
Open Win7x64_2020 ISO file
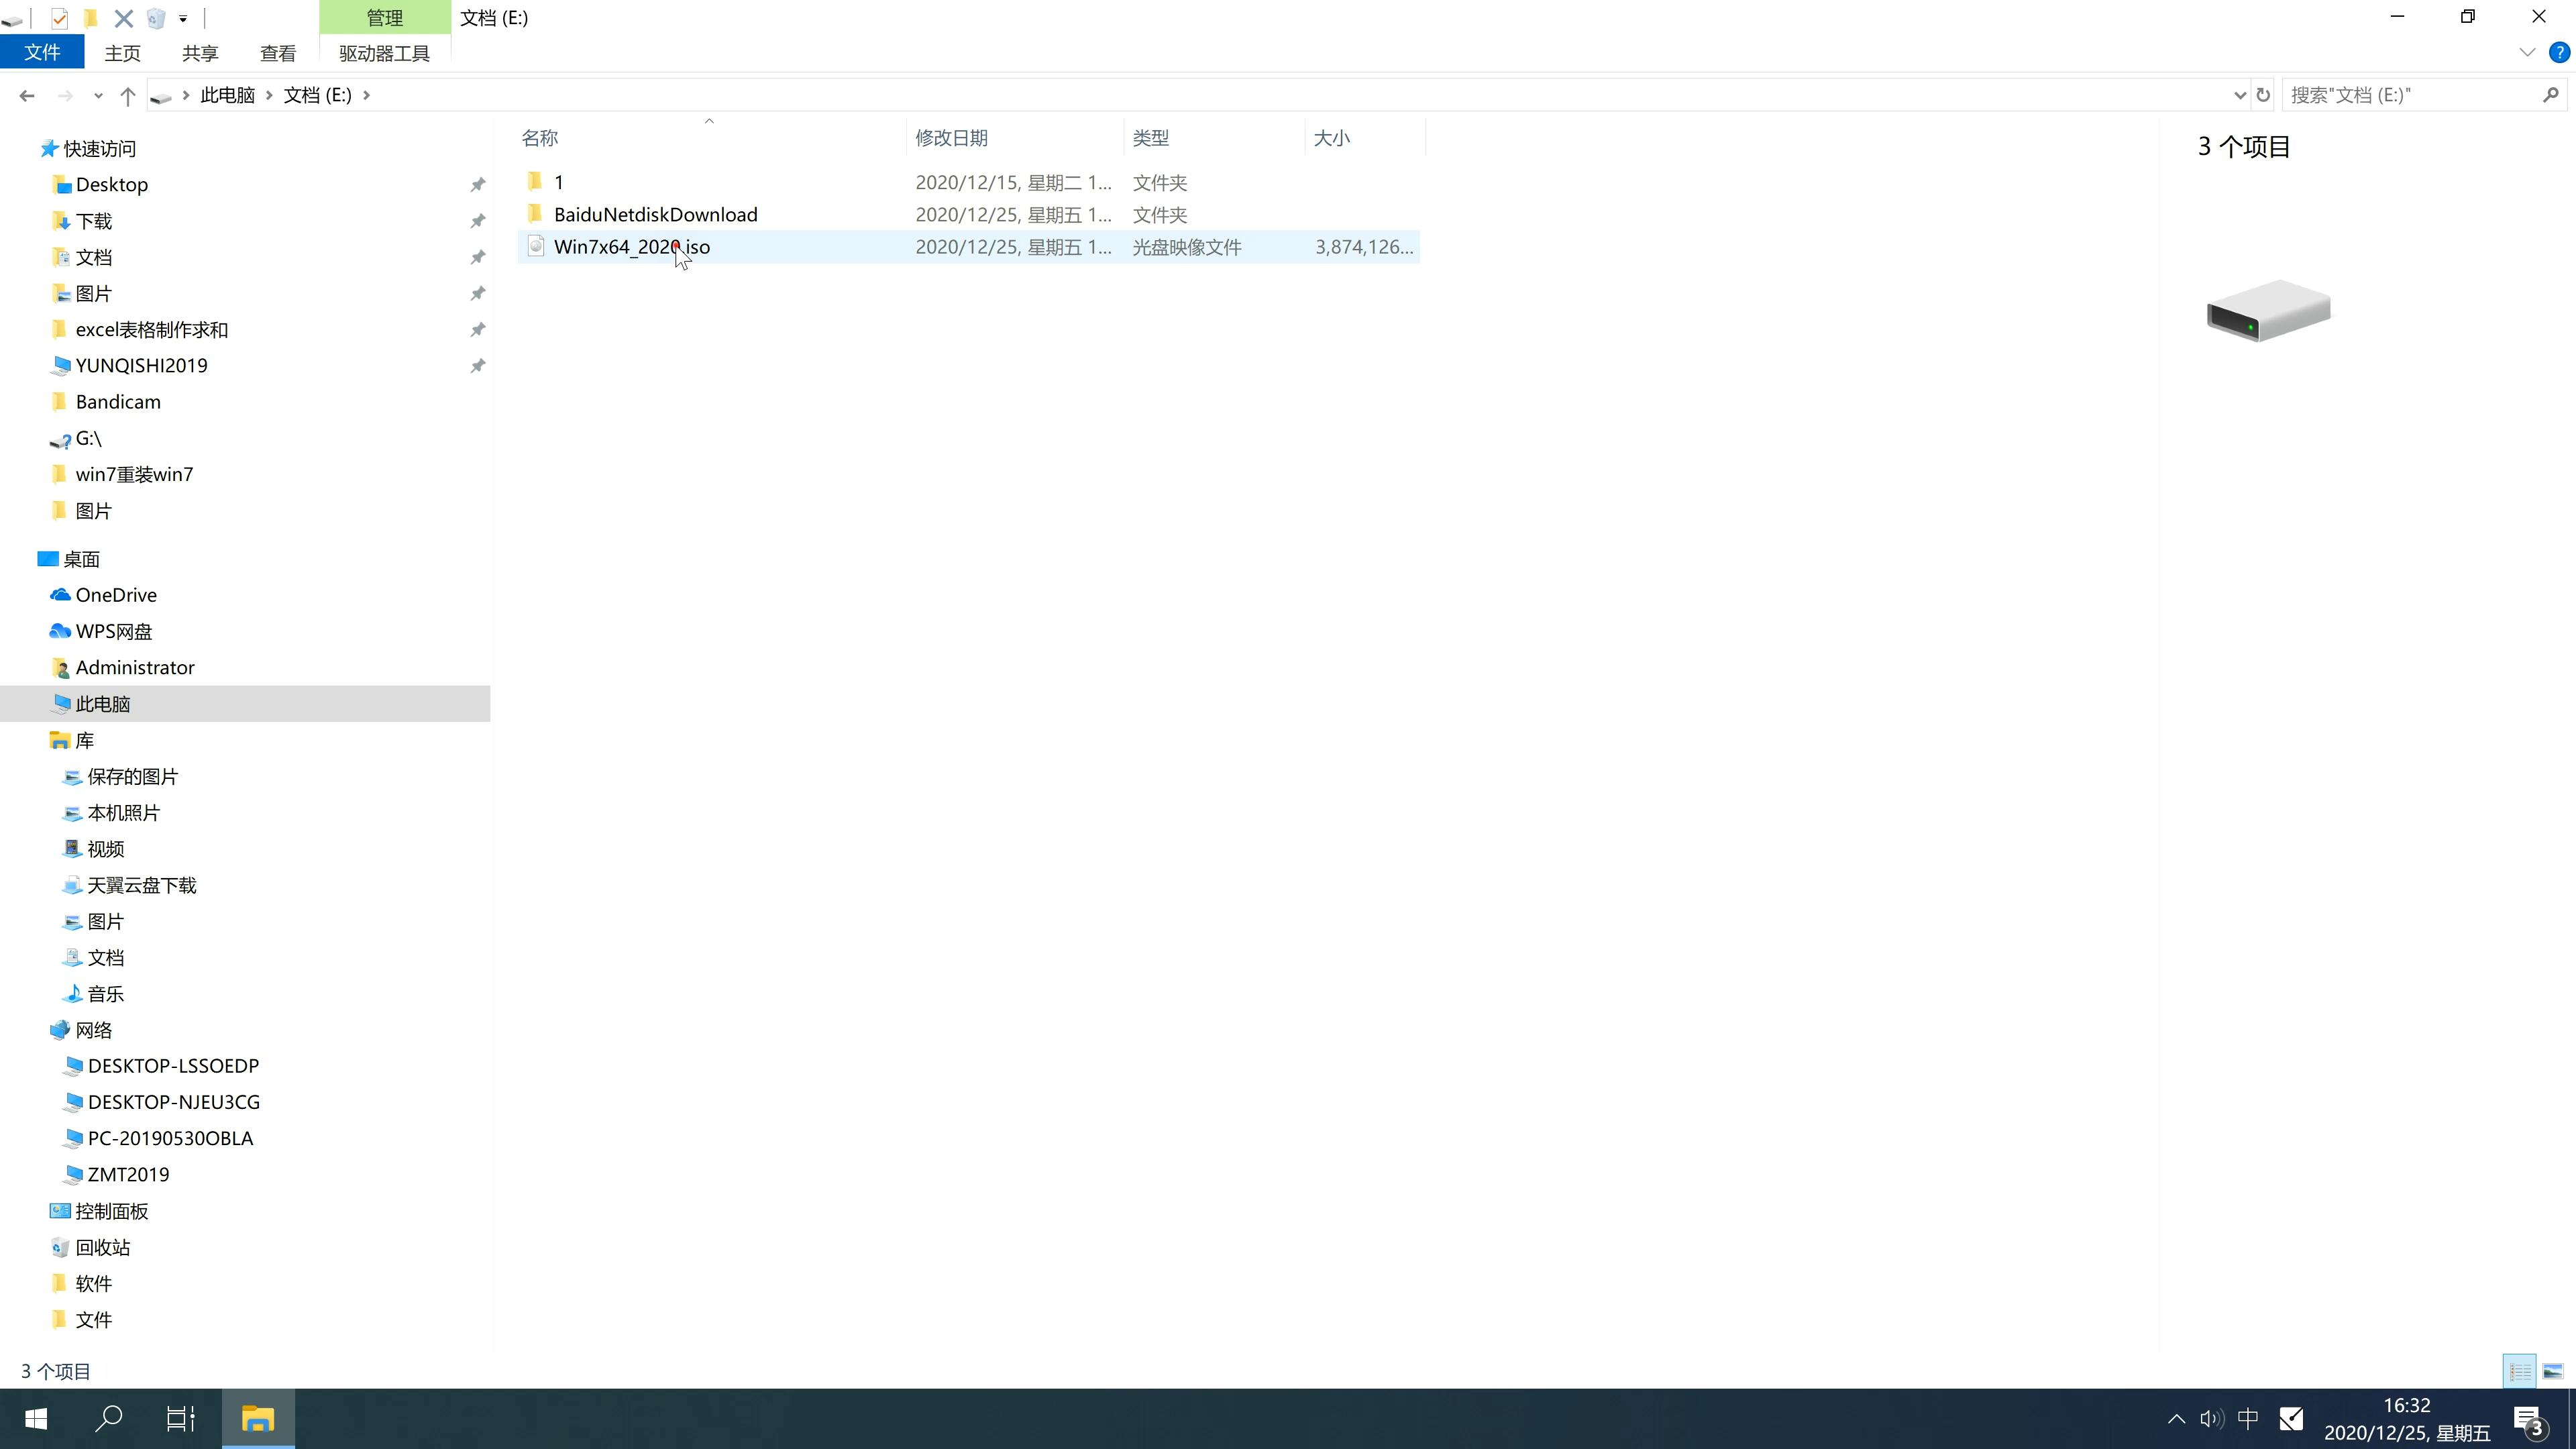(632, 246)
